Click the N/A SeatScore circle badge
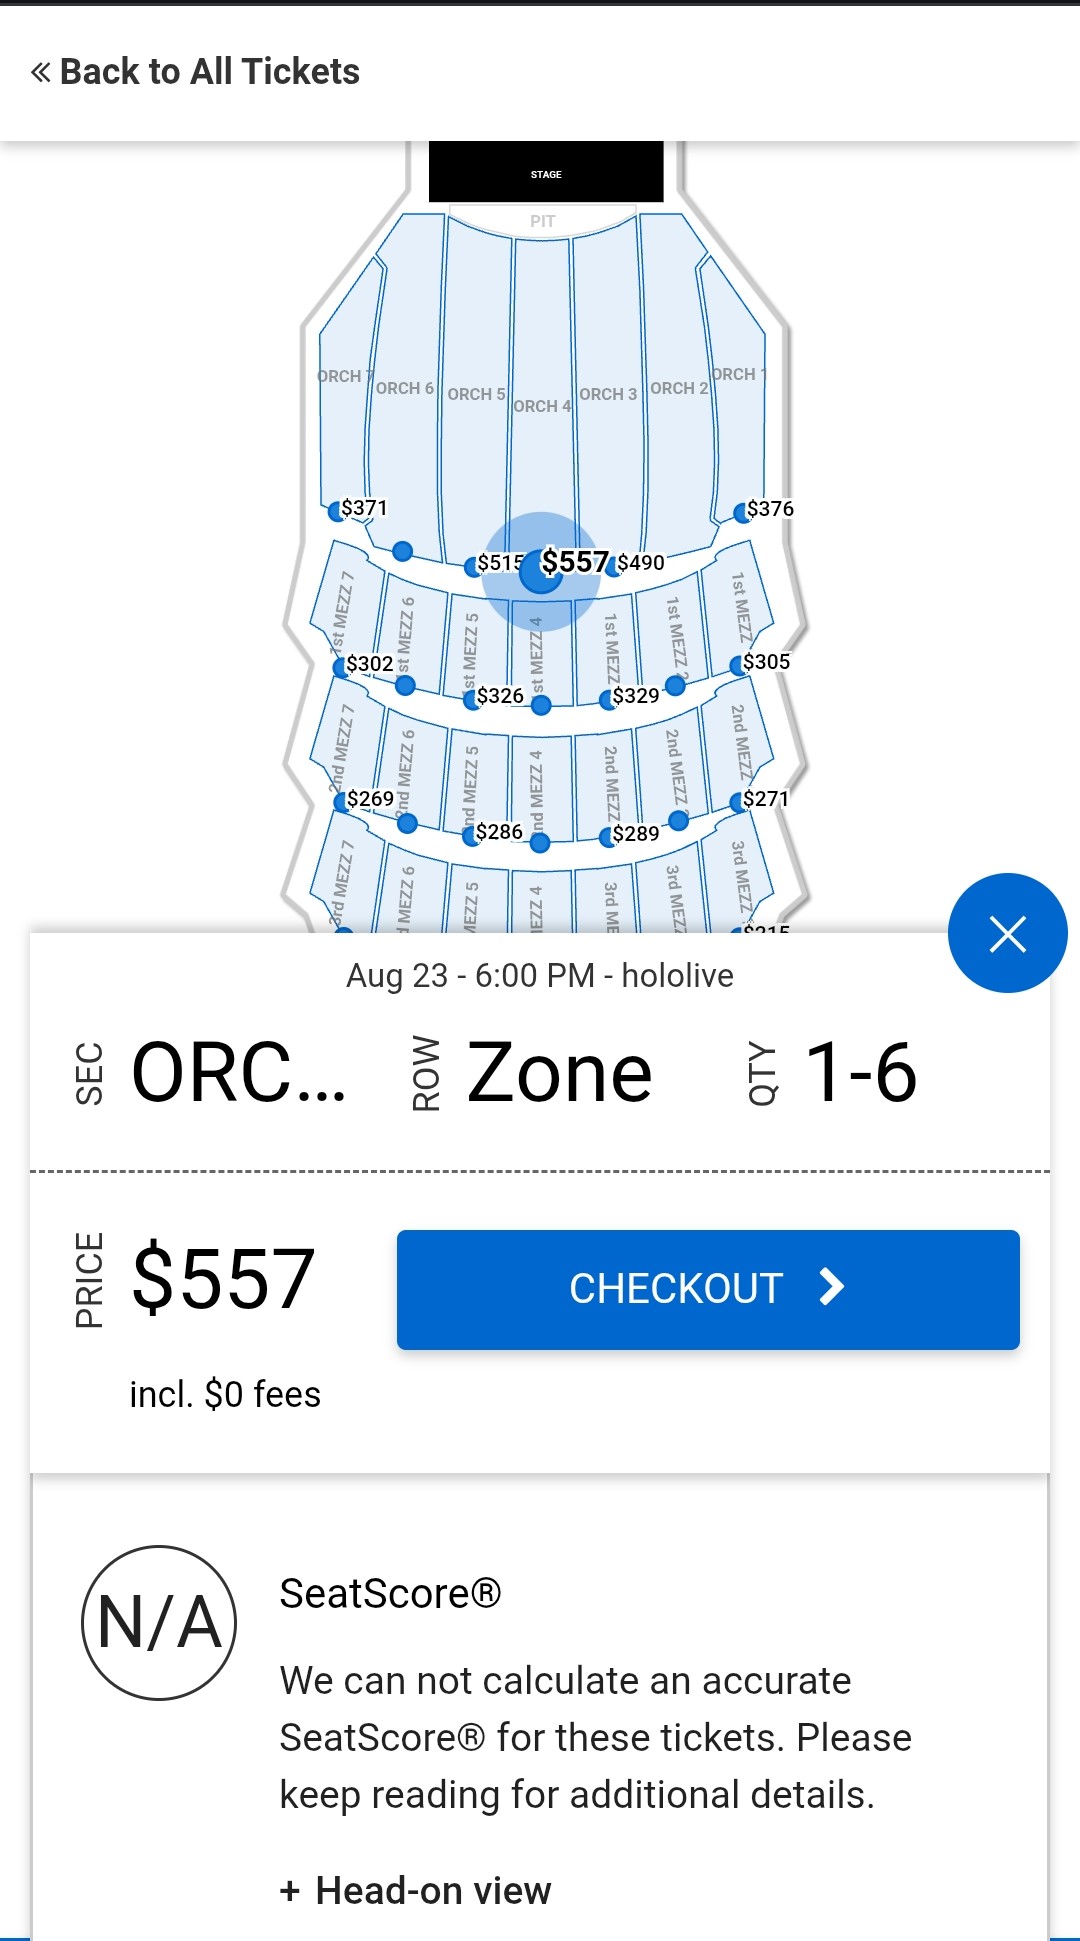 159,1622
